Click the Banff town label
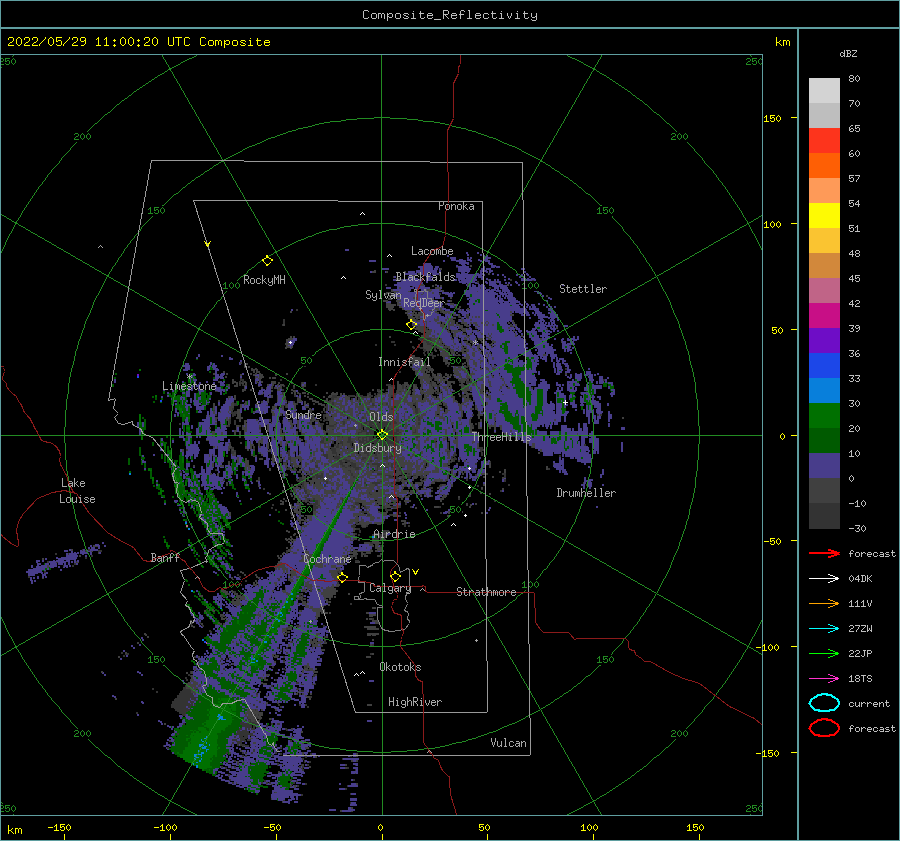 (165, 557)
